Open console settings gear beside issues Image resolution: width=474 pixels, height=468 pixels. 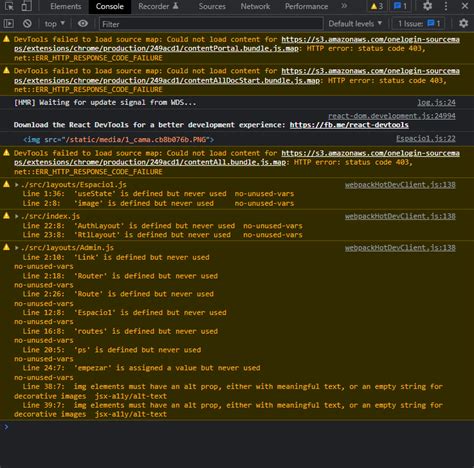[463, 24]
